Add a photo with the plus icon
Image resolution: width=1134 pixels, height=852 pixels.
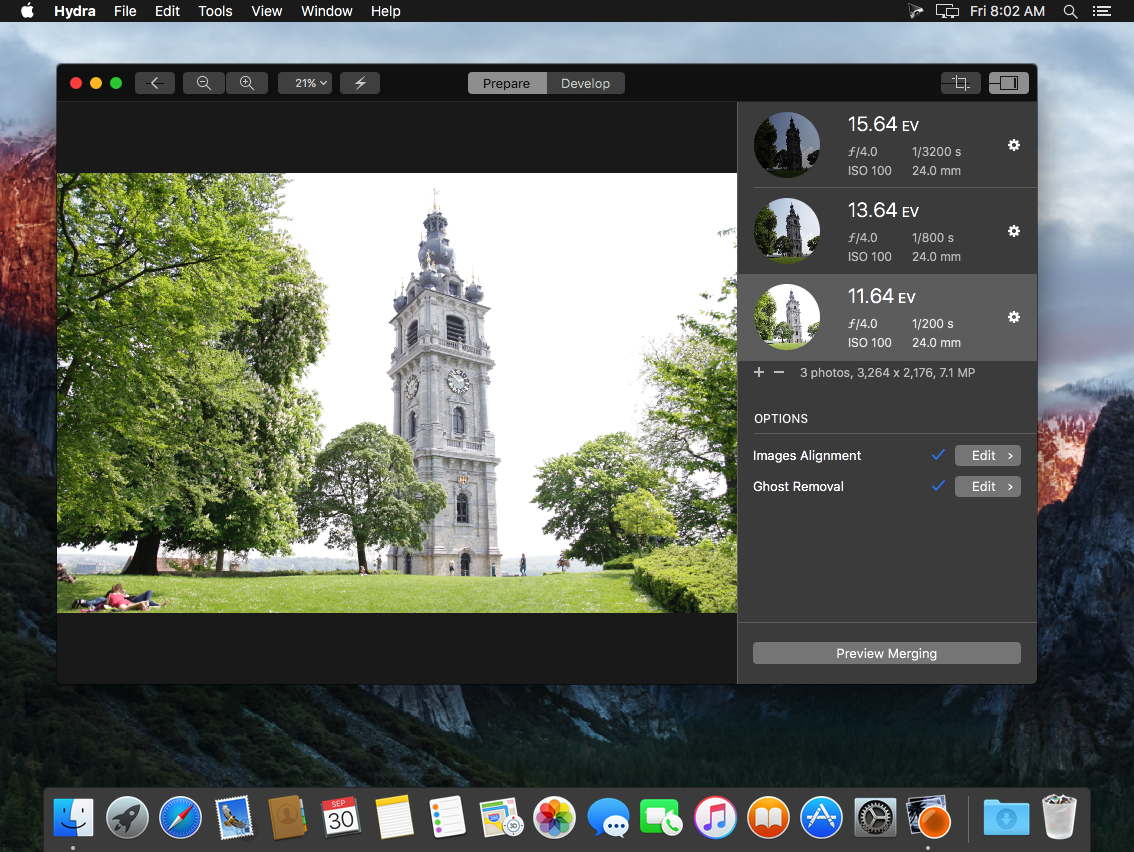759,372
